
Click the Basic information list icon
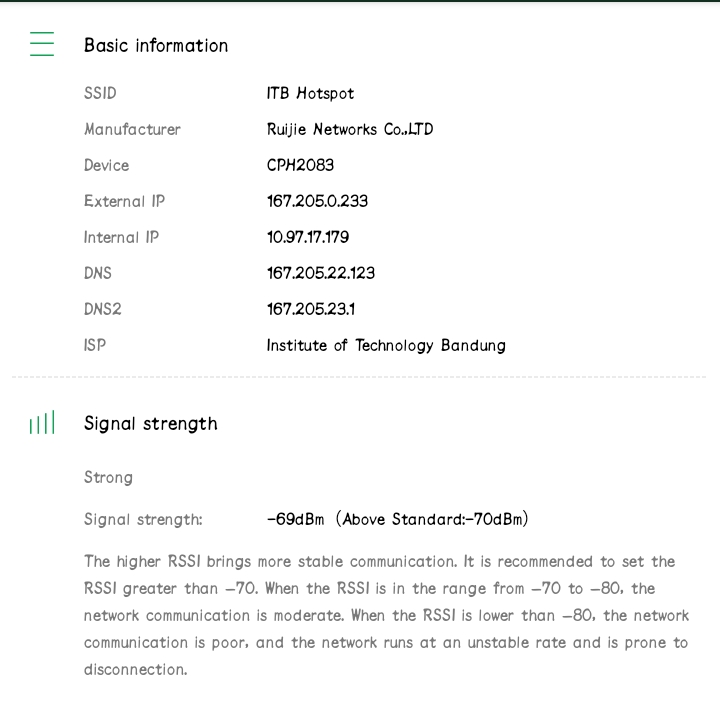tap(42, 44)
